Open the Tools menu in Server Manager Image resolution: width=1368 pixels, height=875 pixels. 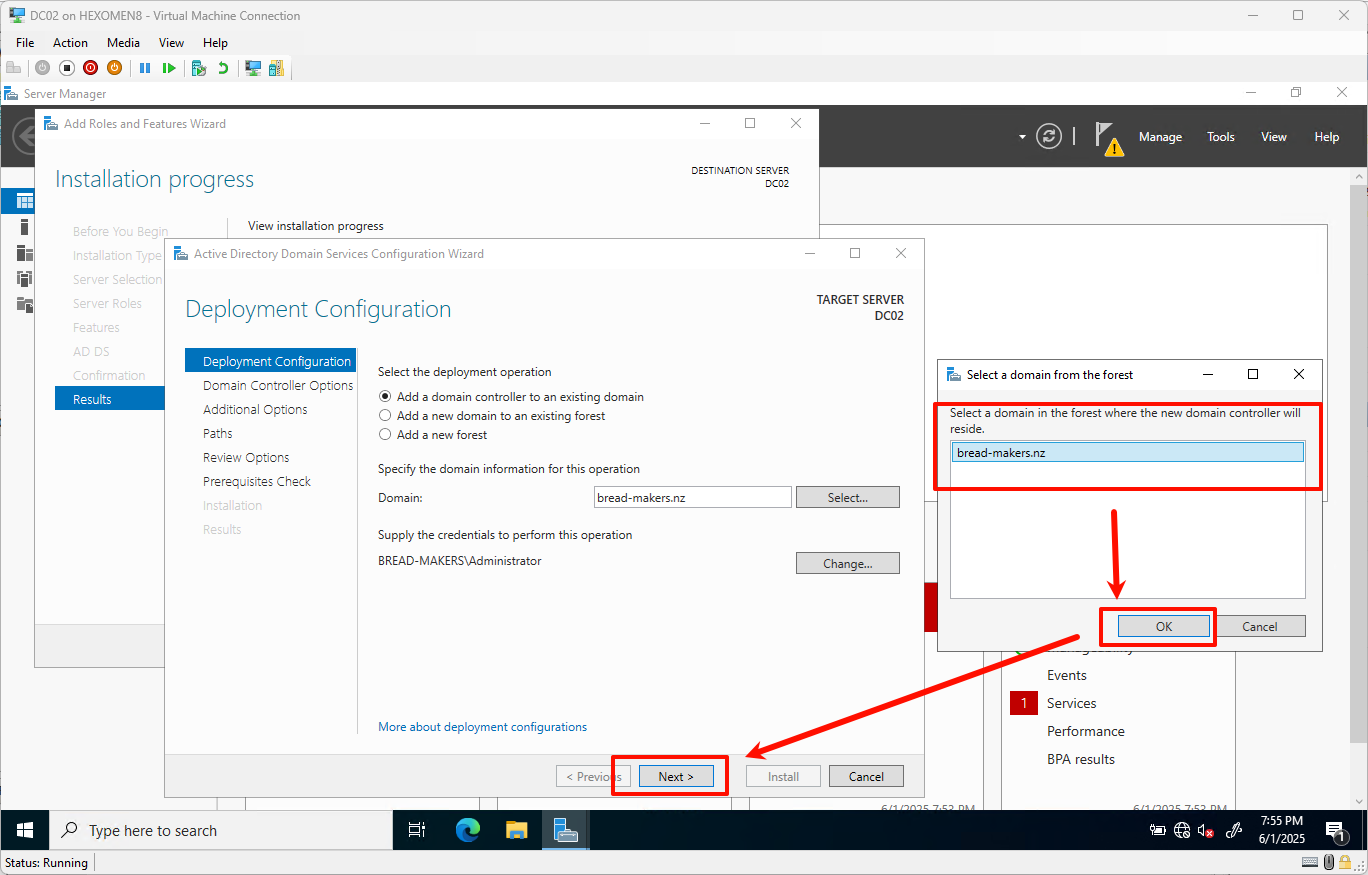point(1220,137)
